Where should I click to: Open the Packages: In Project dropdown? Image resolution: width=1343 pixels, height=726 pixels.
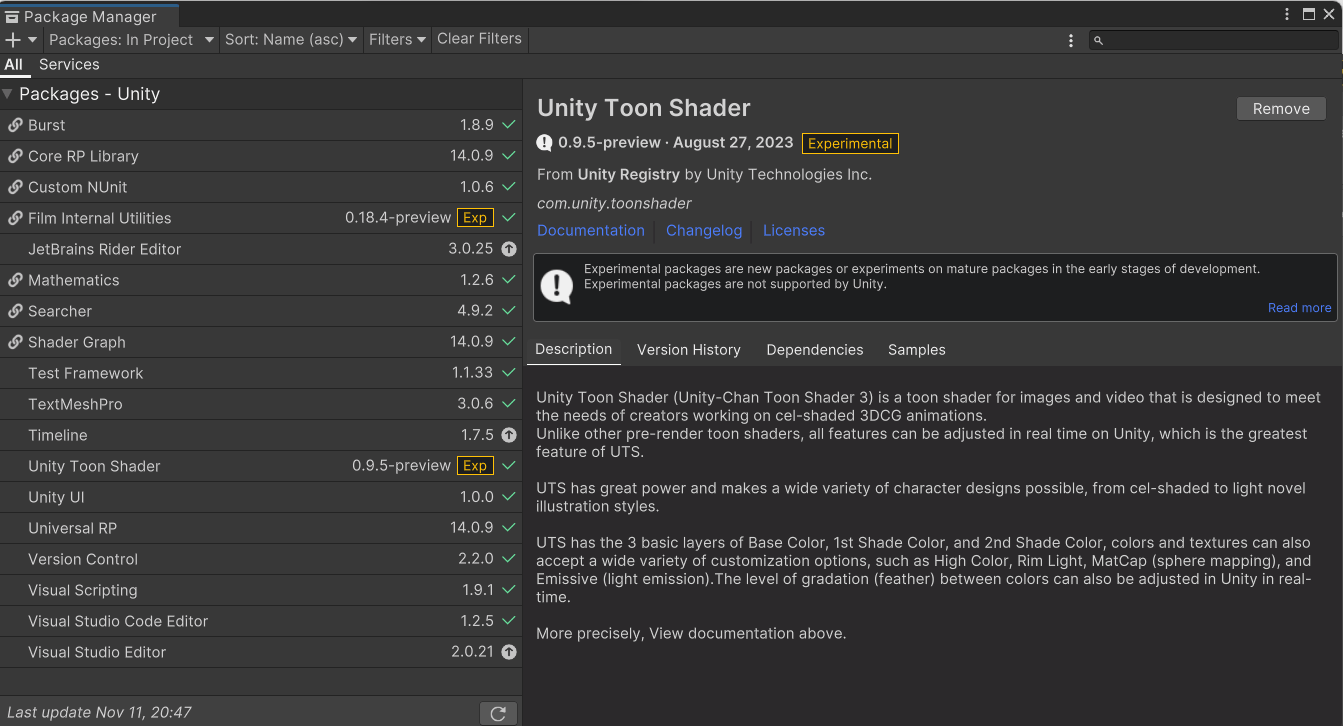pyautogui.click(x=131, y=40)
